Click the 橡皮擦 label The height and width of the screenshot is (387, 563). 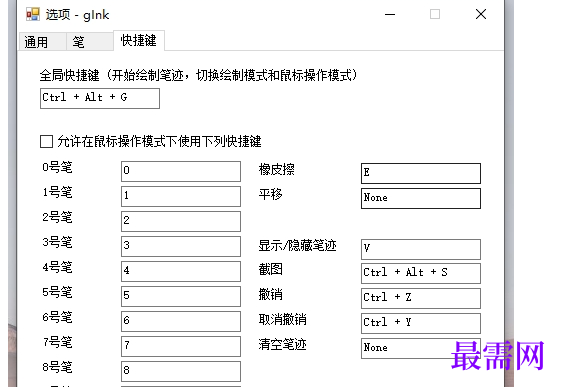[276, 169]
